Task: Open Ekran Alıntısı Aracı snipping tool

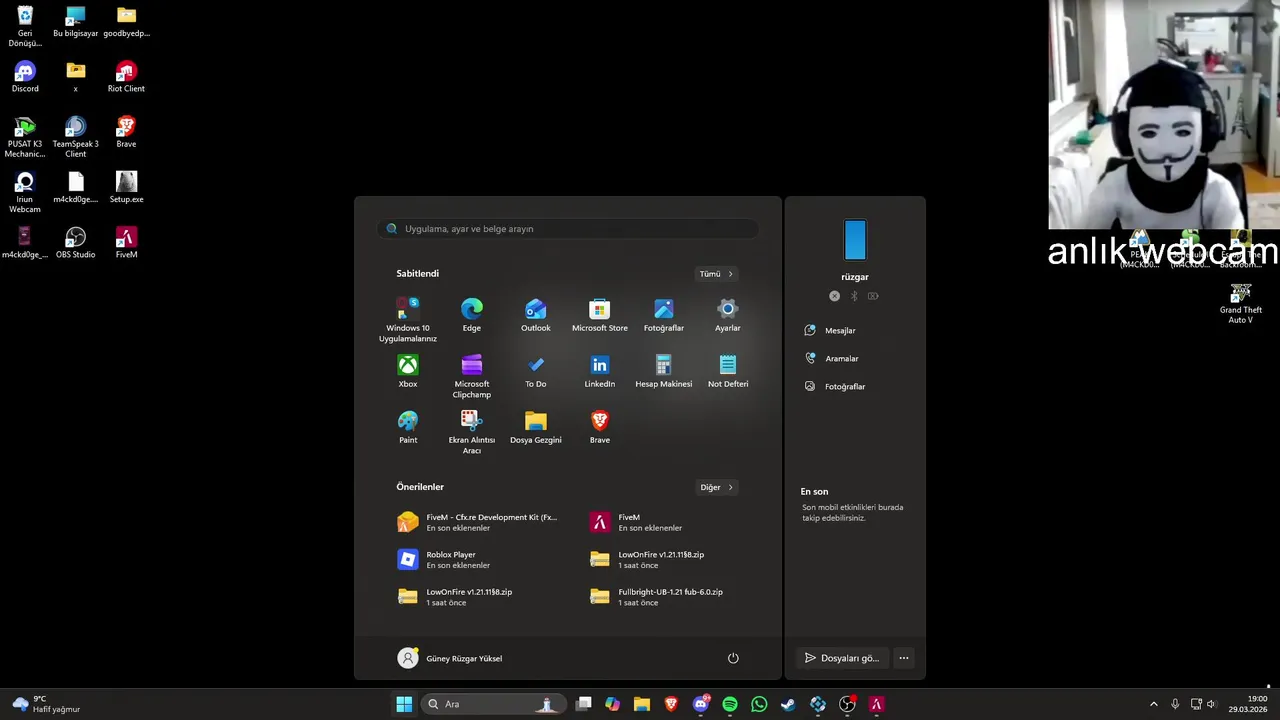Action: (471, 432)
